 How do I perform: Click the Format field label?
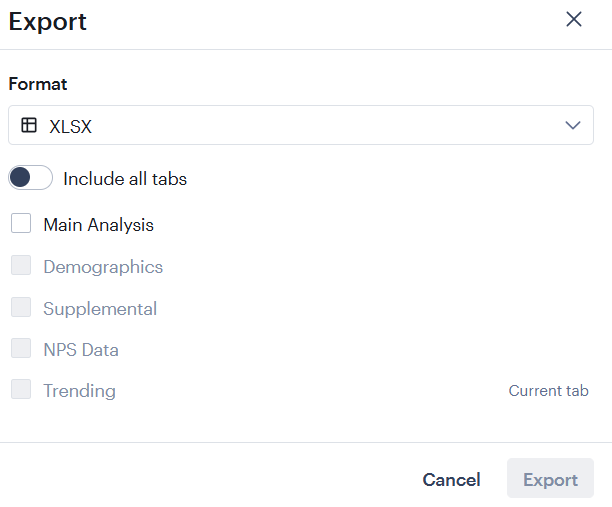pyautogui.click(x=38, y=84)
